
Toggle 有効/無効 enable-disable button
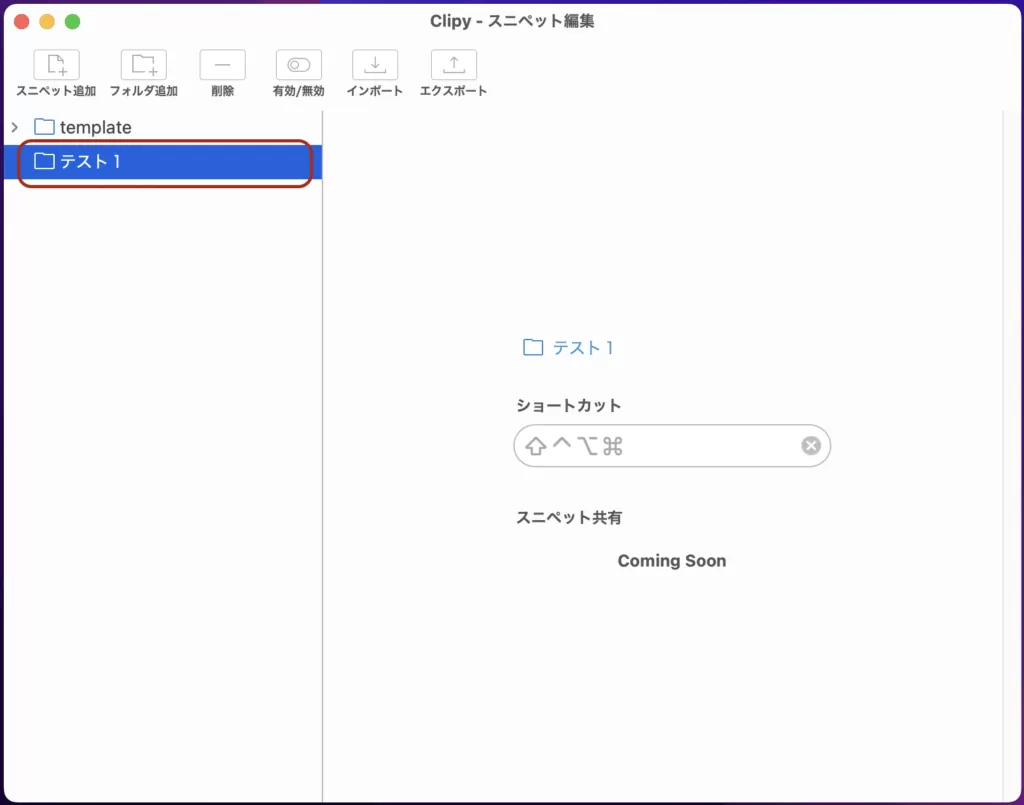pos(298,65)
